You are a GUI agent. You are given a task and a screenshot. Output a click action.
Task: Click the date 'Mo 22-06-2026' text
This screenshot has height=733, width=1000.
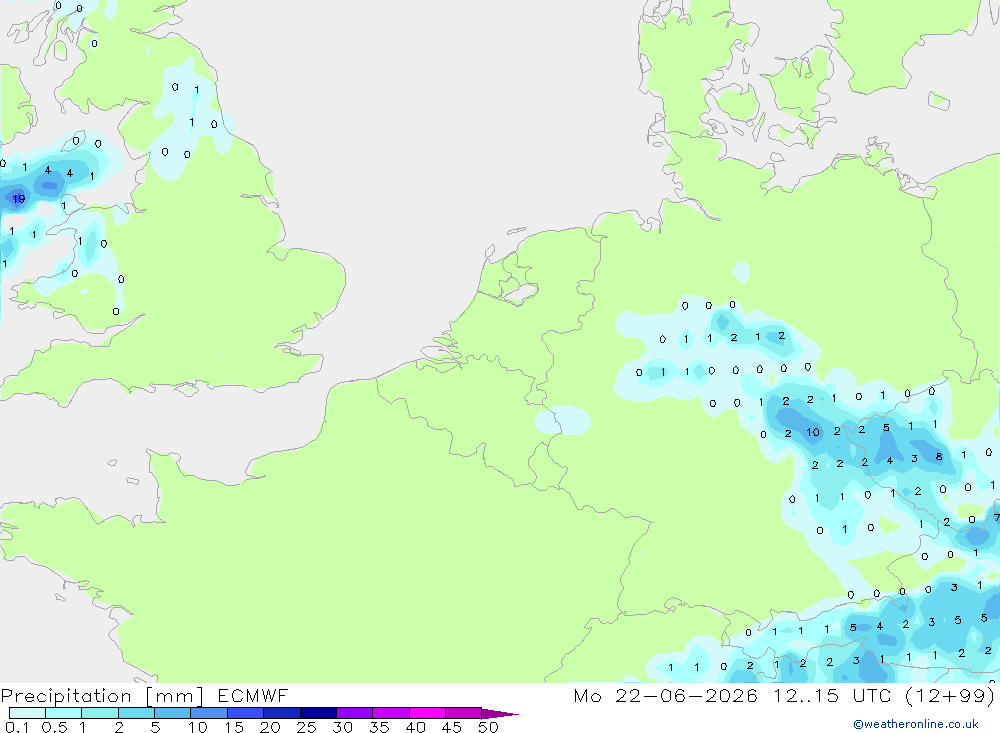coord(666,695)
